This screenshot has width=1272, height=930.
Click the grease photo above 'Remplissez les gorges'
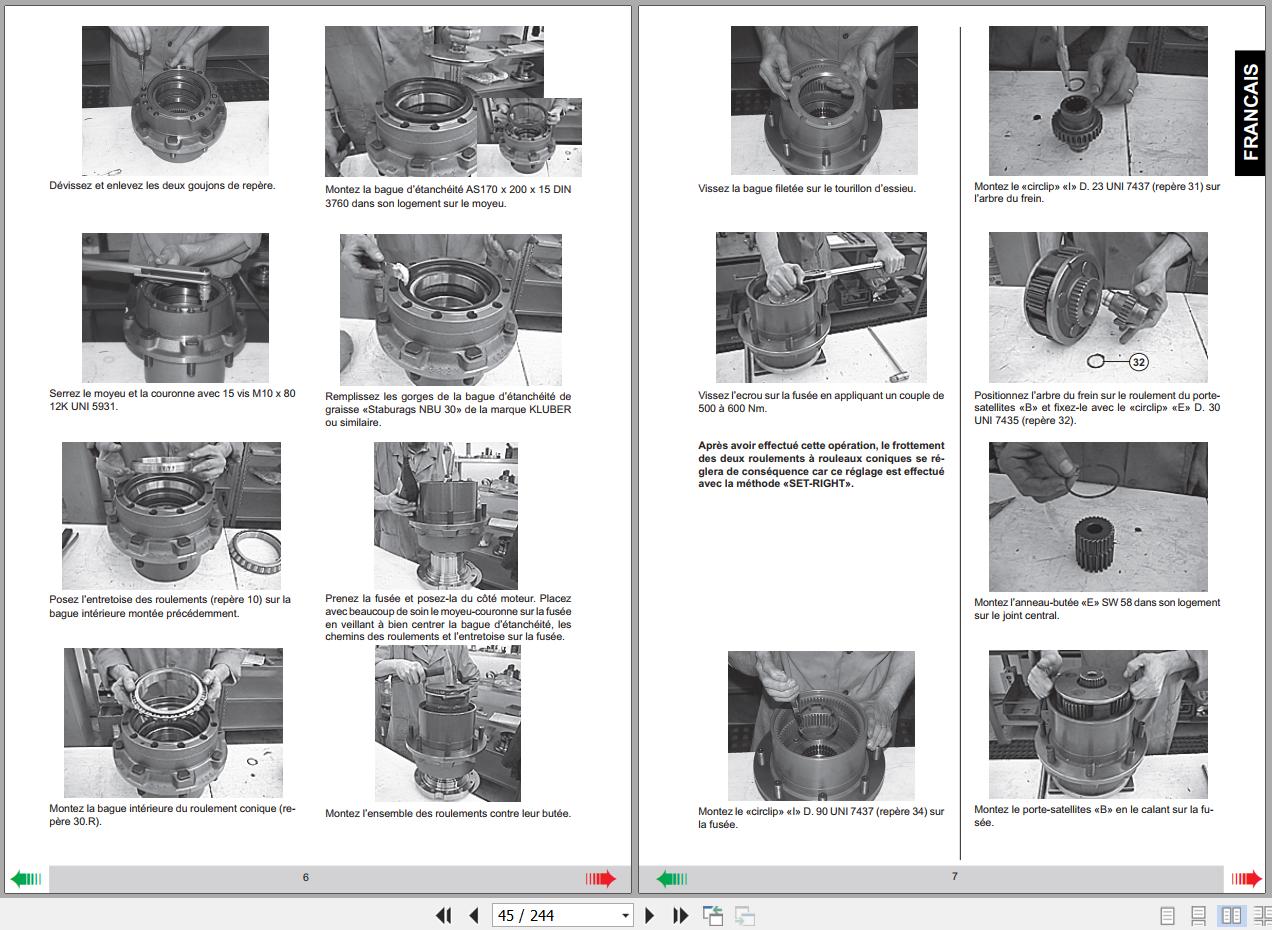click(x=451, y=310)
